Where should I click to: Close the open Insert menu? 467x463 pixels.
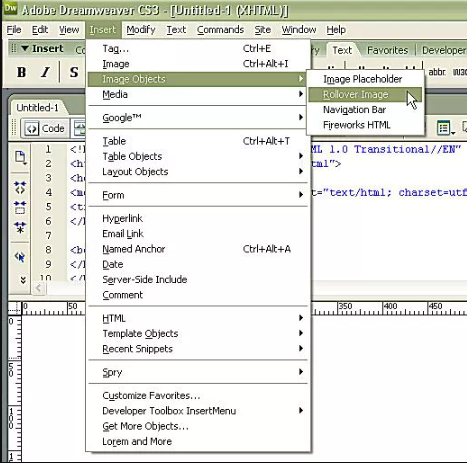tap(102, 30)
